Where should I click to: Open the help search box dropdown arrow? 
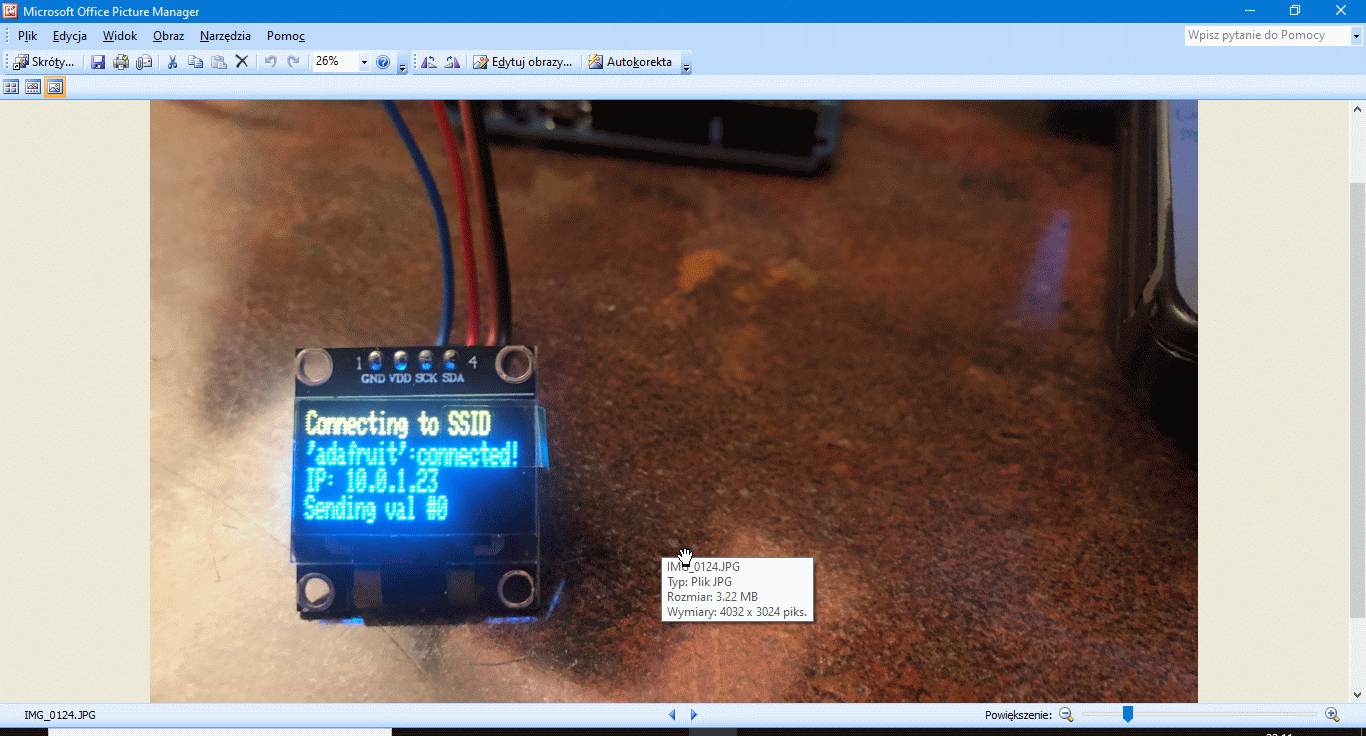pos(1356,36)
